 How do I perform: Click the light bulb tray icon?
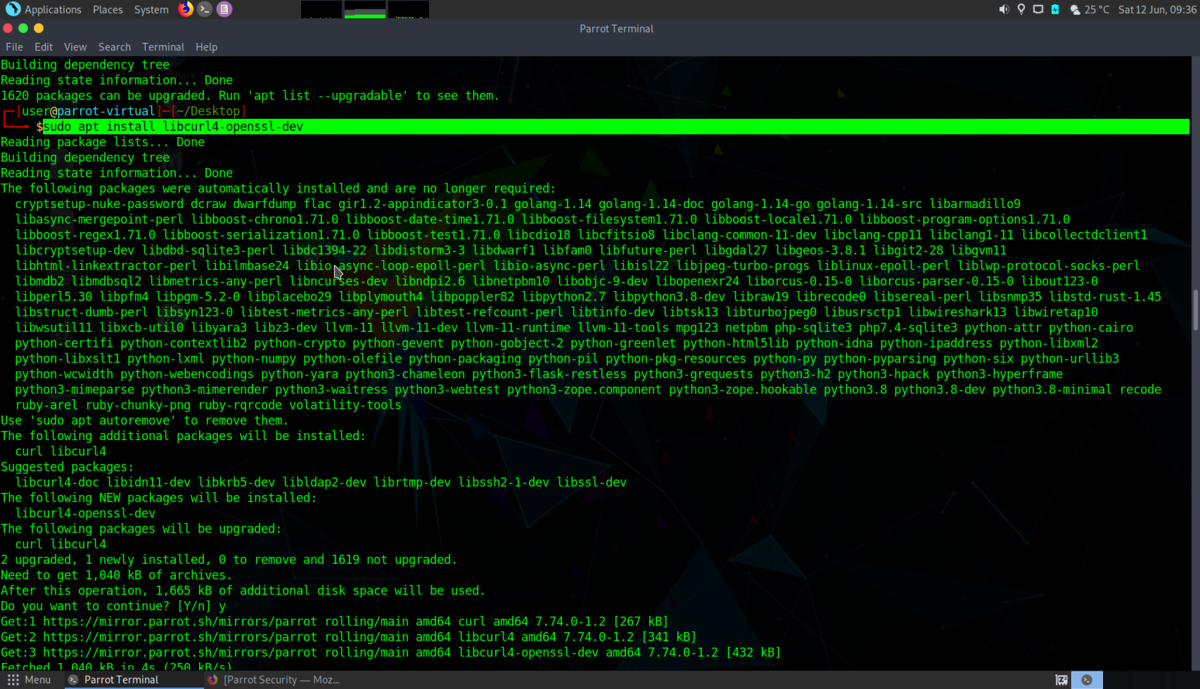(x=1021, y=9)
